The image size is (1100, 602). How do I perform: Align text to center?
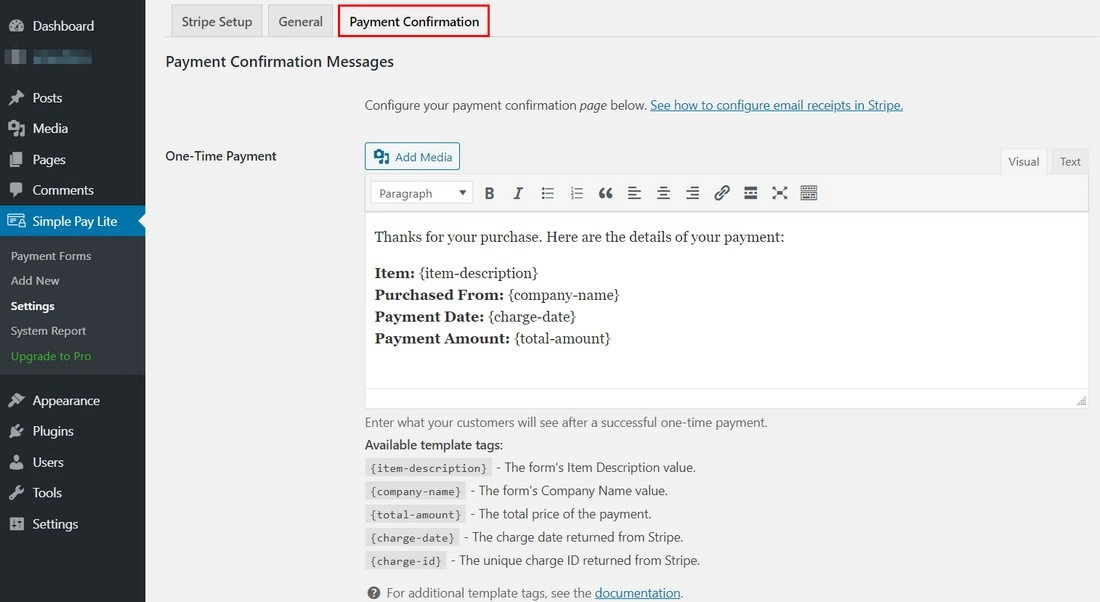point(663,193)
